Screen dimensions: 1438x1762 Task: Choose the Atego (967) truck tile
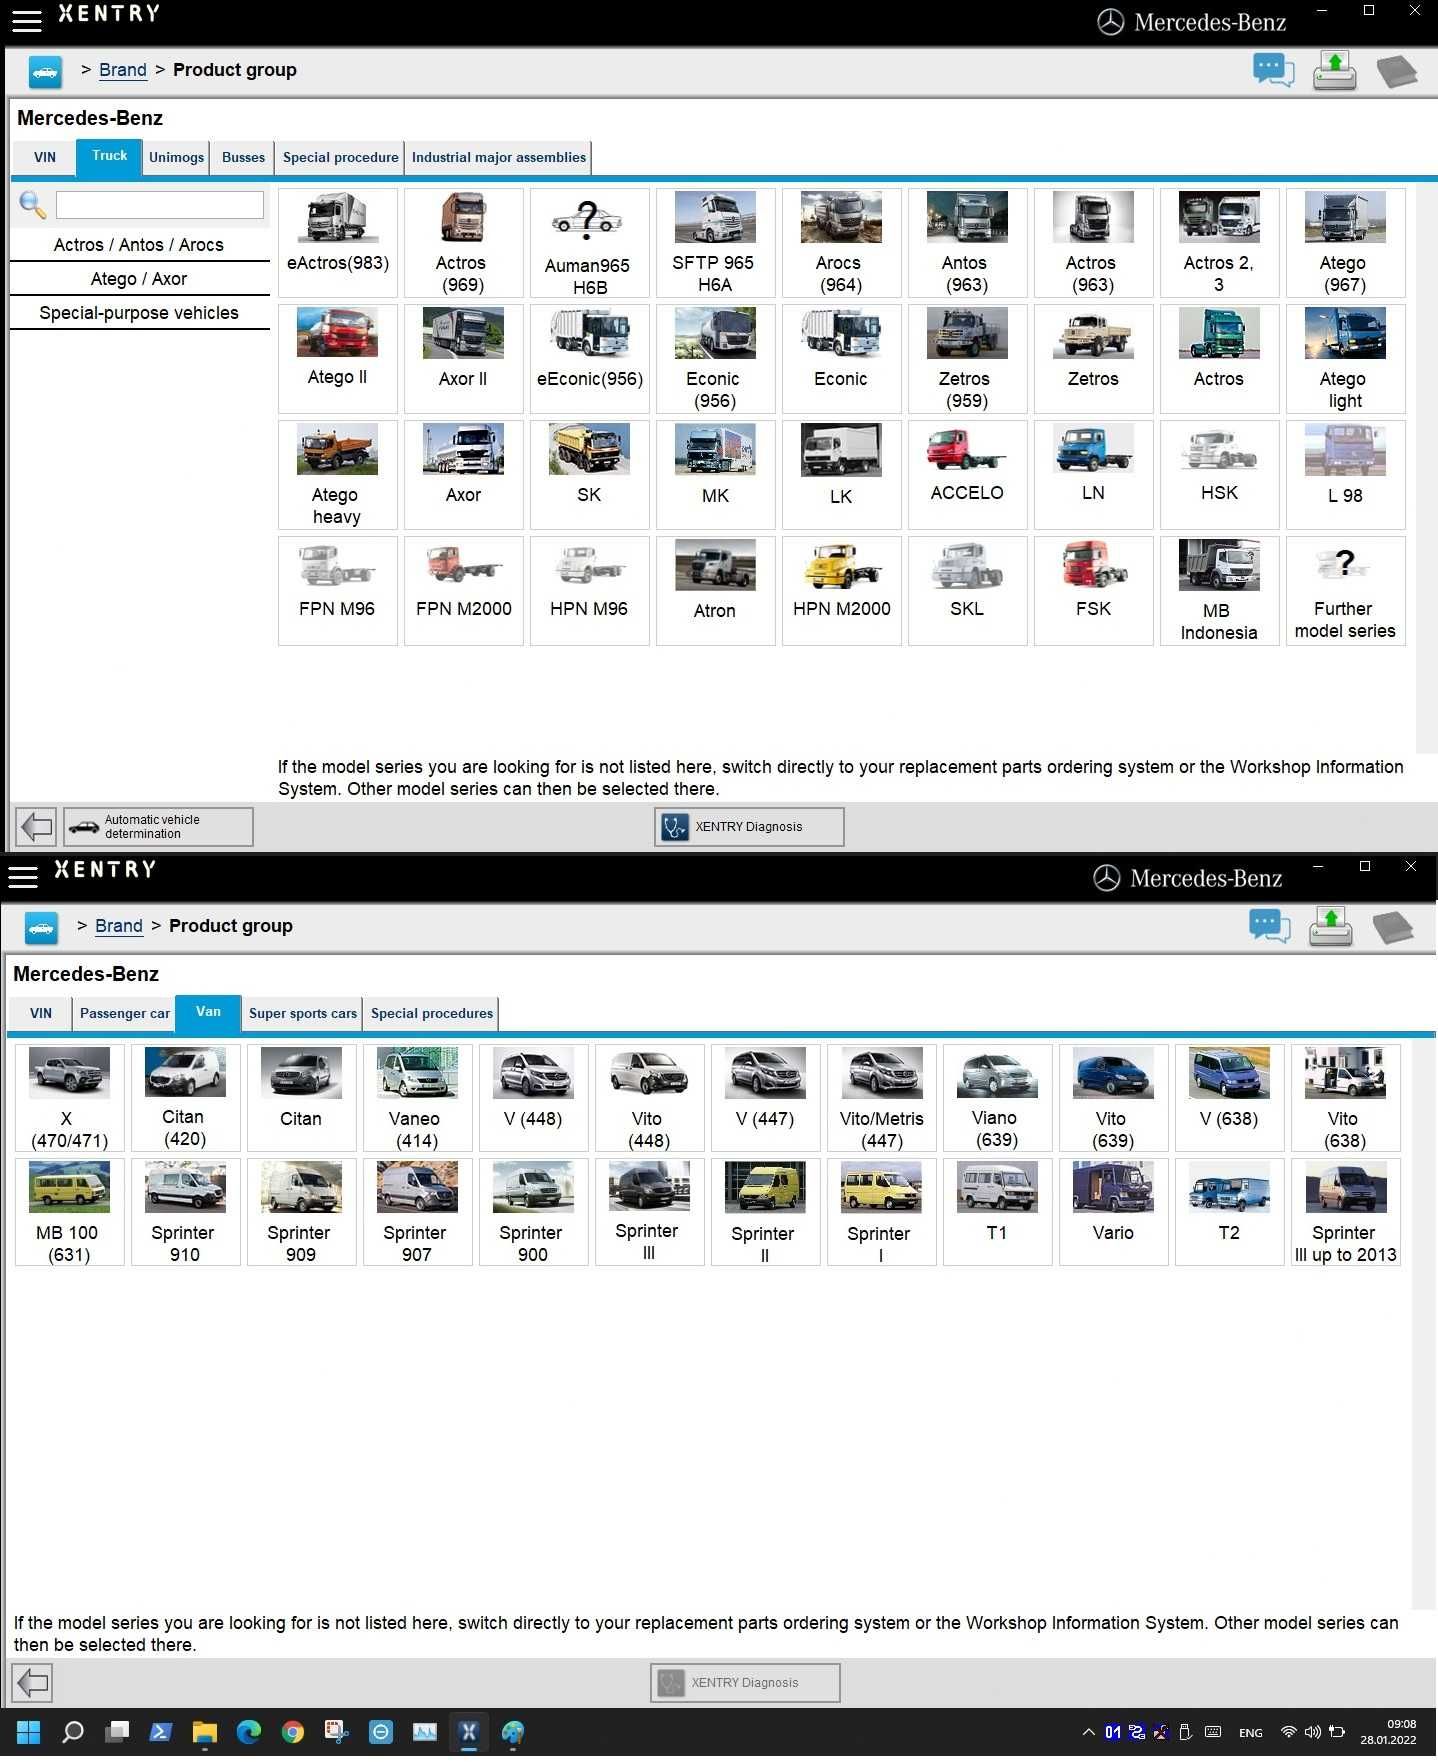1346,242
